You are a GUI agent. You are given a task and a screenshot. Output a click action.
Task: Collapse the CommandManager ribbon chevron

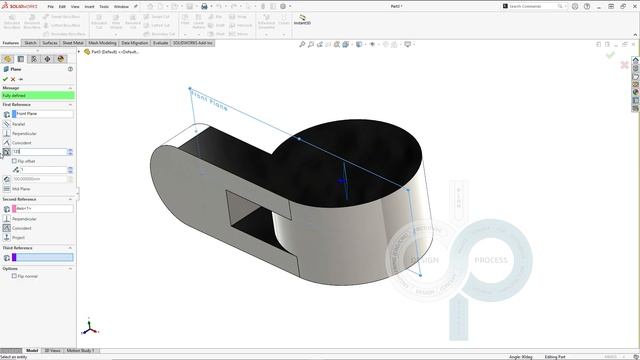pos(635,35)
